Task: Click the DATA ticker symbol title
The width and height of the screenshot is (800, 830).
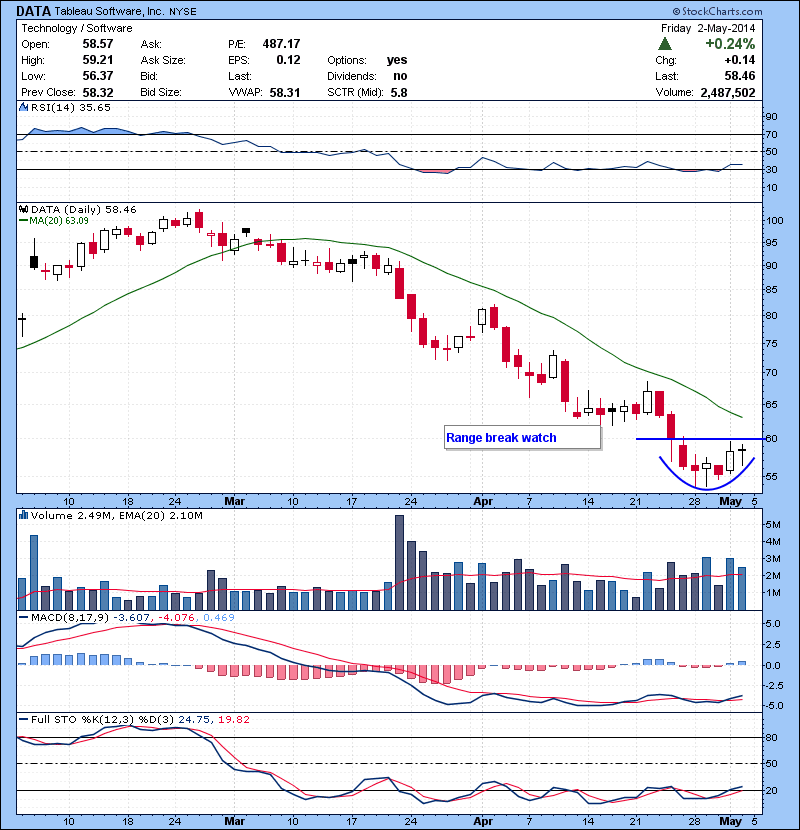Action: [x=33, y=11]
